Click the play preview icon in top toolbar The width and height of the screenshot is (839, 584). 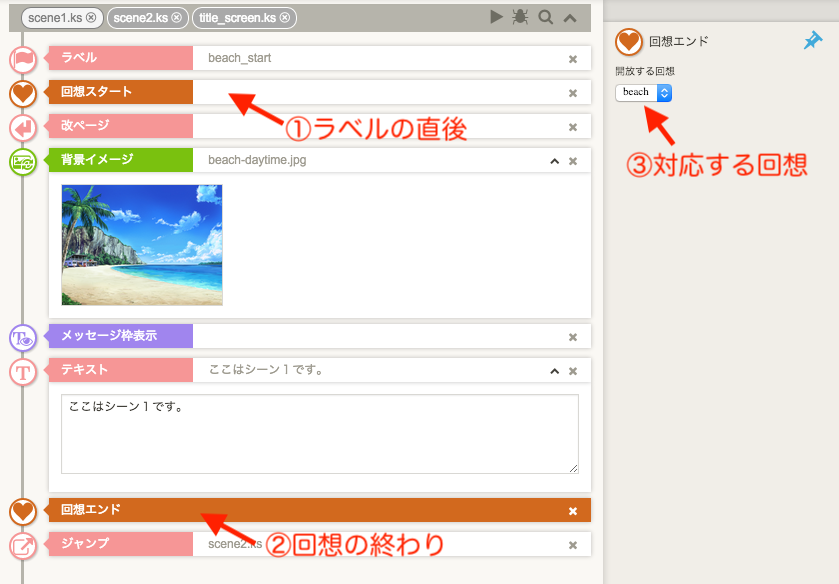pos(496,17)
